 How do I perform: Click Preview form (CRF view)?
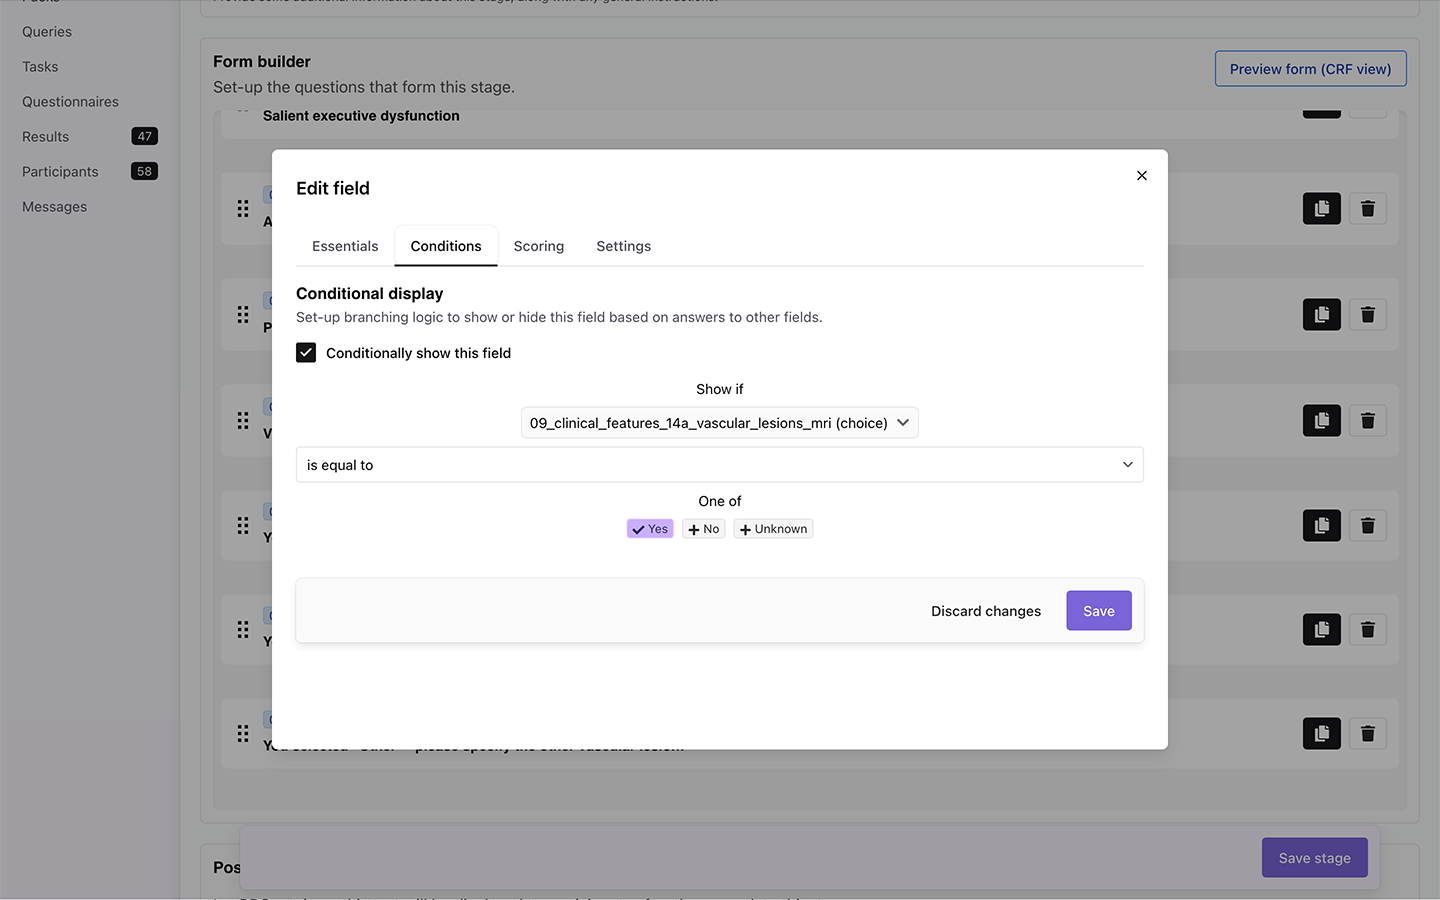pyautogui.click(x=1311, y=69)
